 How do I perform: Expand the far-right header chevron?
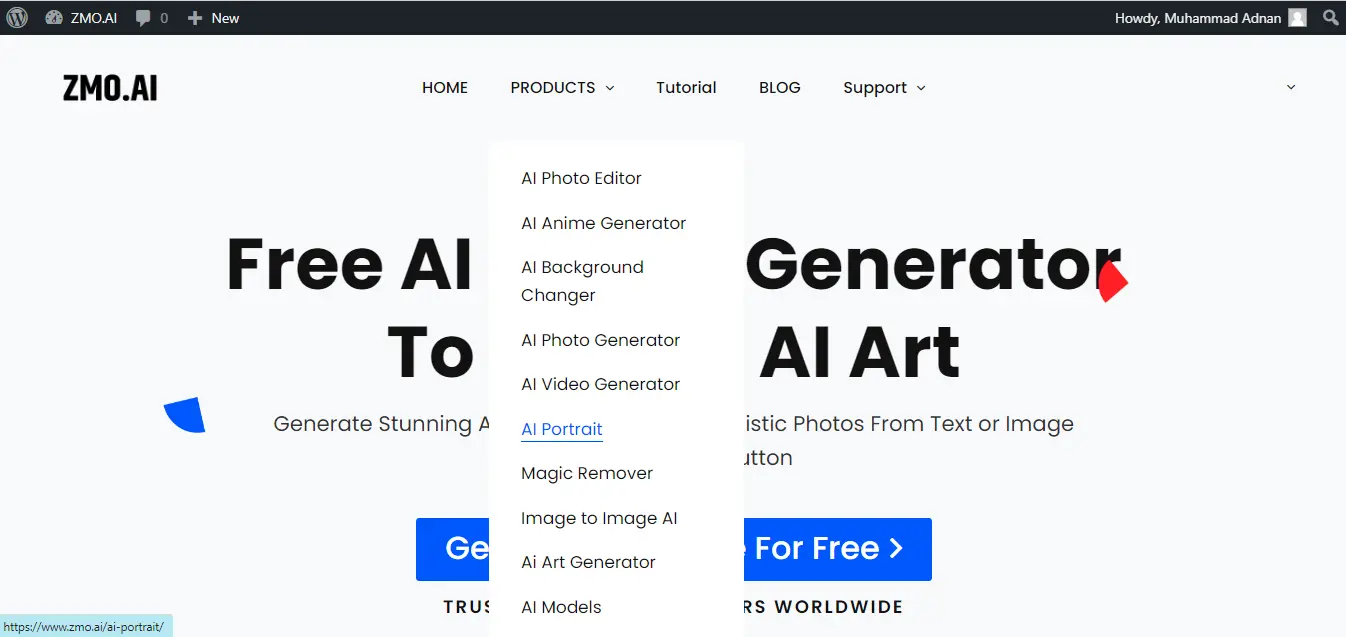coord(1291,87)
